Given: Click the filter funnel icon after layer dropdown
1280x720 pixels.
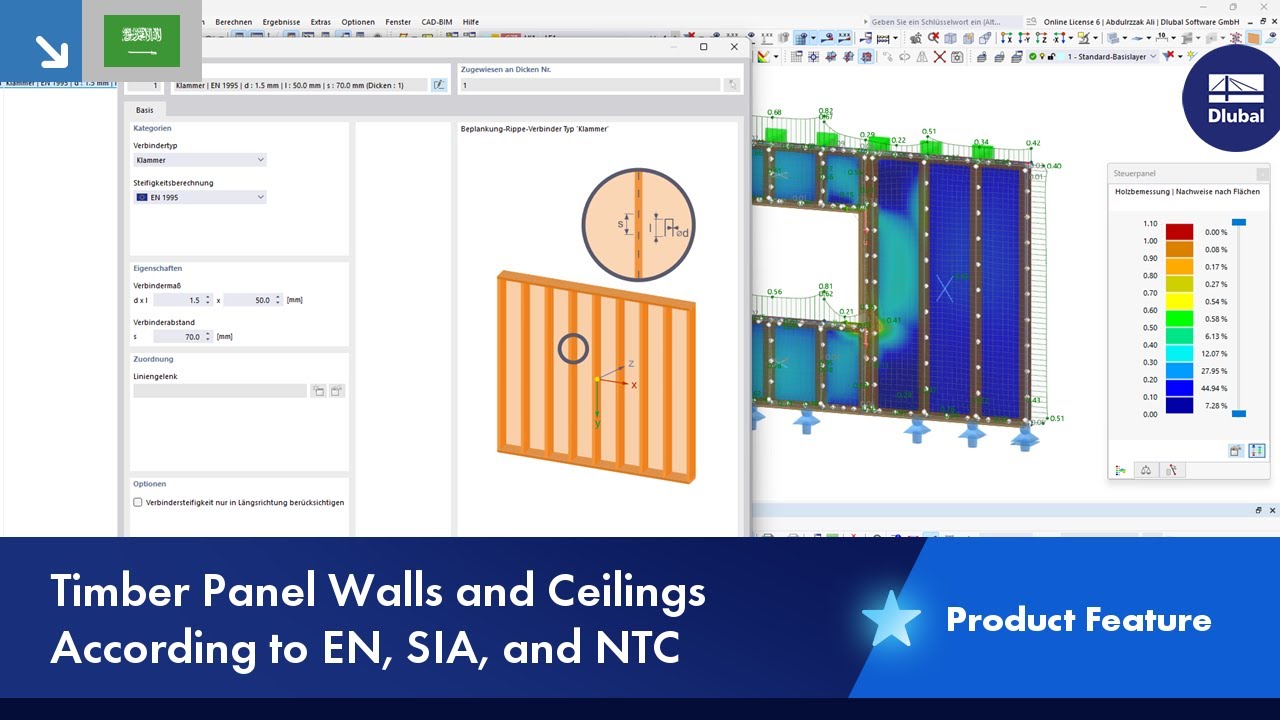Looking at the screenshot, I should point(1169,57).
